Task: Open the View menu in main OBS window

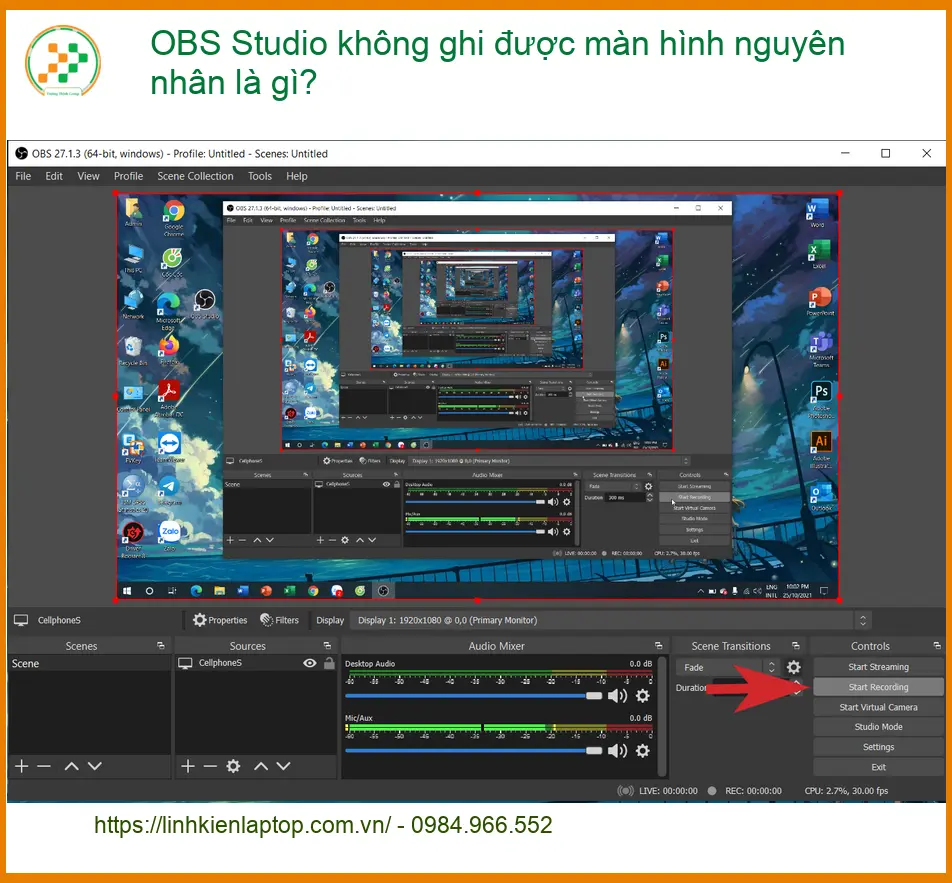Action: pos(88,176)
